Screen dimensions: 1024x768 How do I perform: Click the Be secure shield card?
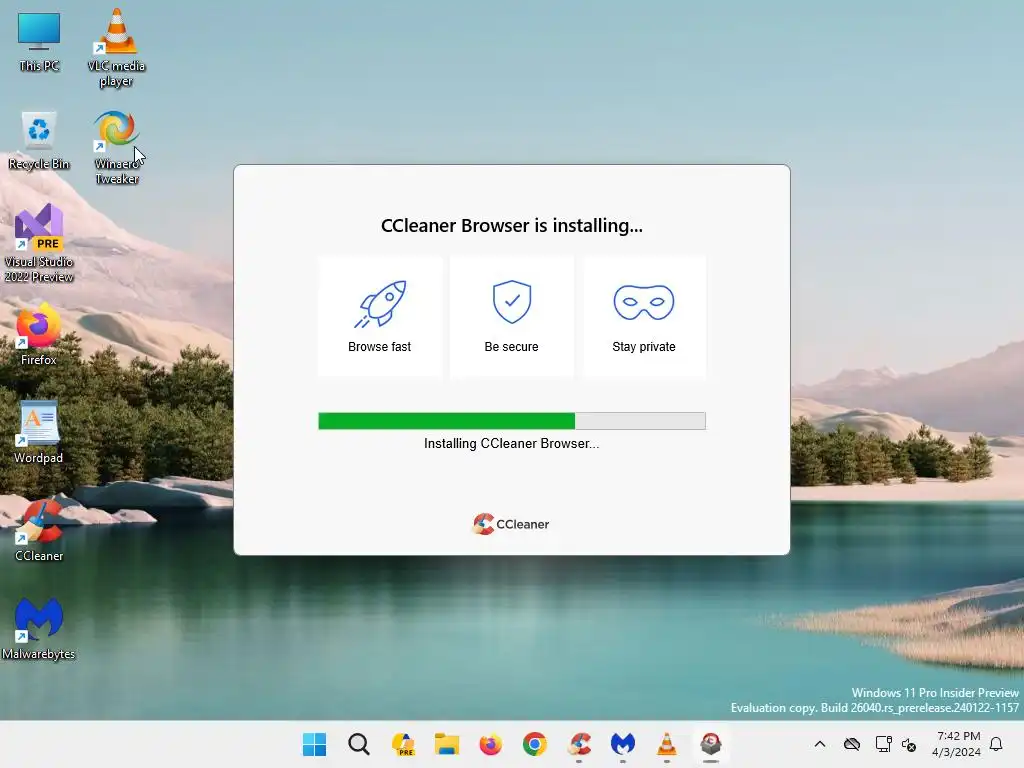(x=511, y=316)
